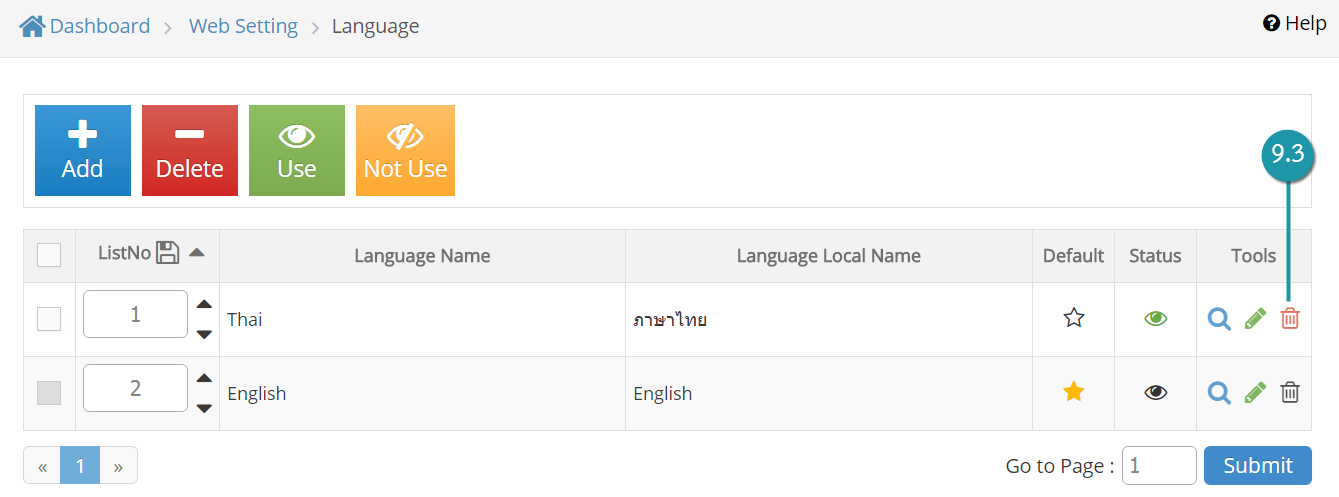Toggle the green eye status for Thai
This screenshot has width=1339, height=497.
(x=1156, y=319)
